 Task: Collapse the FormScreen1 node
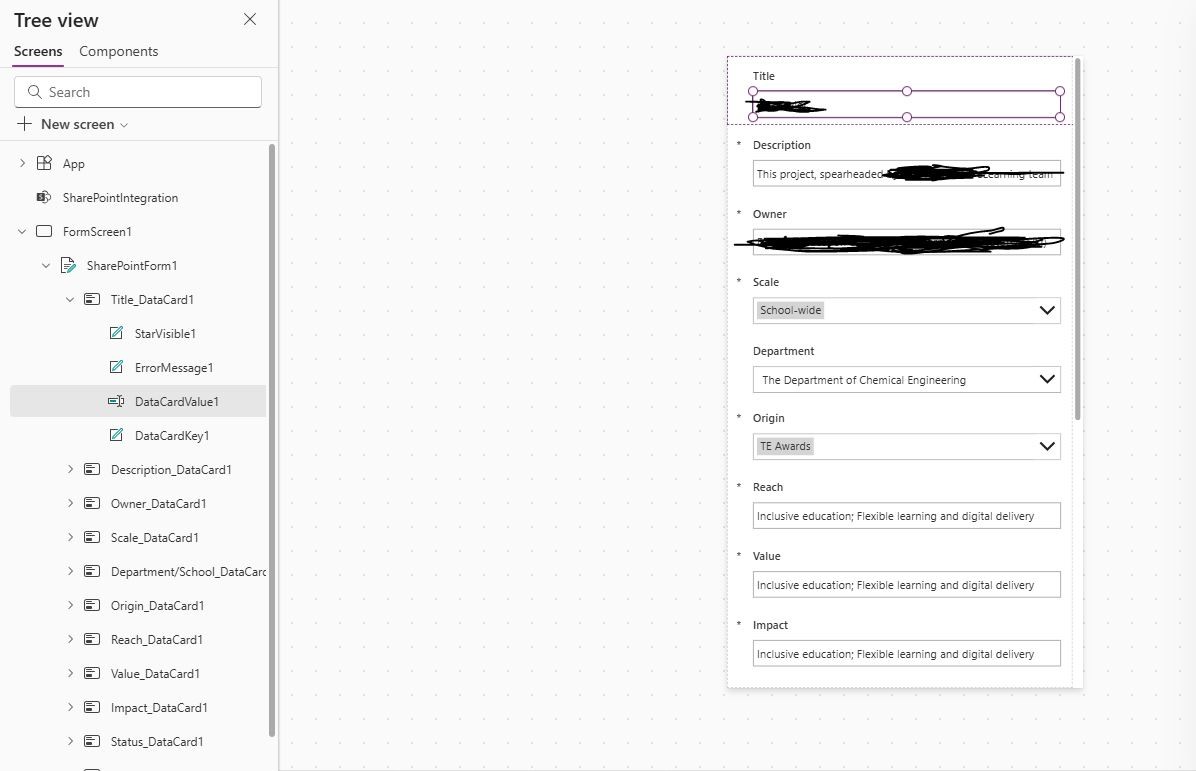(22, 231)
